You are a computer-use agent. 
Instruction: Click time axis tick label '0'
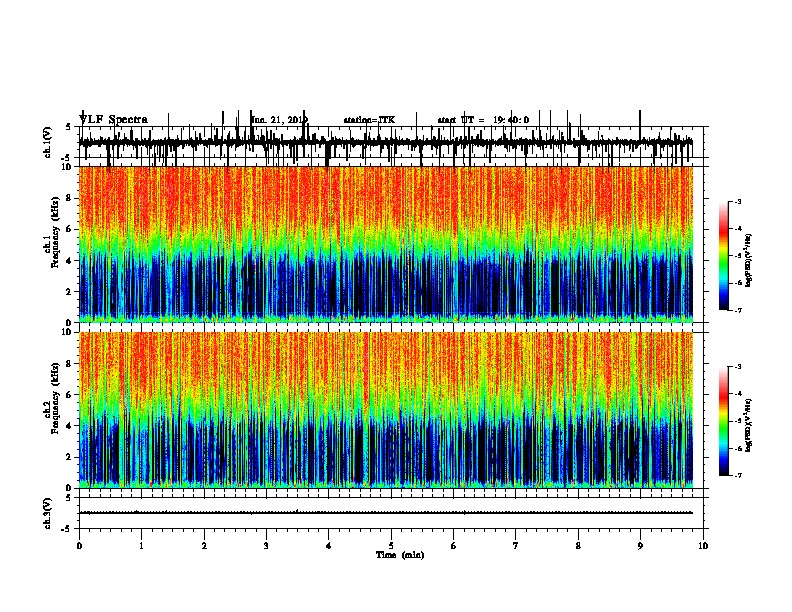click(x=79, y=546)
